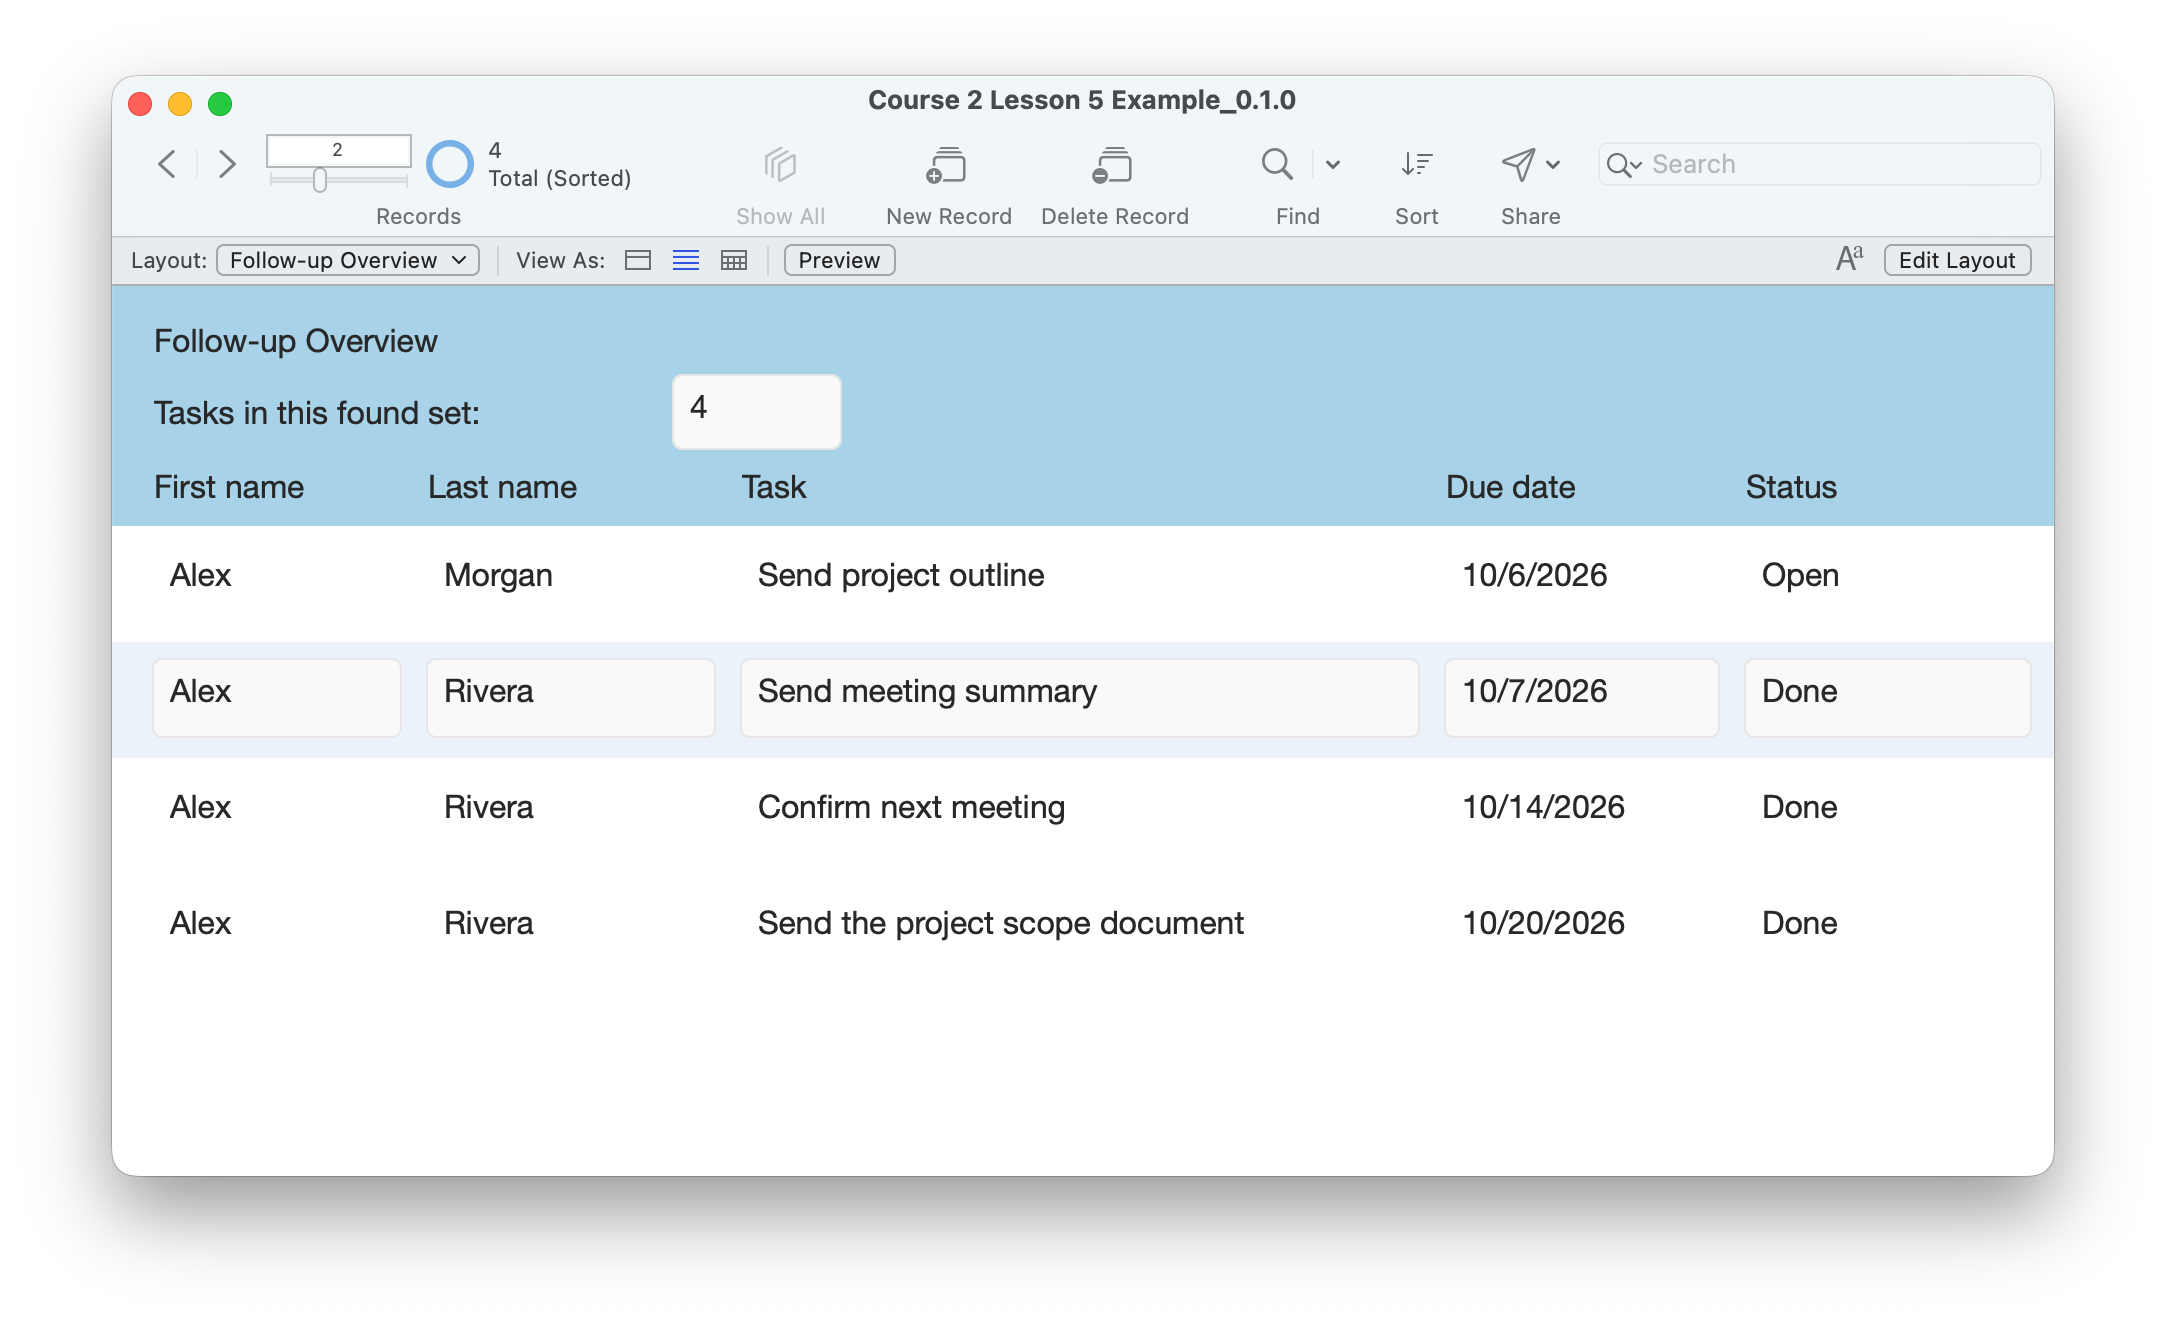Open the Sort records dialog
The image size is (2166, 1324).
1417,164
